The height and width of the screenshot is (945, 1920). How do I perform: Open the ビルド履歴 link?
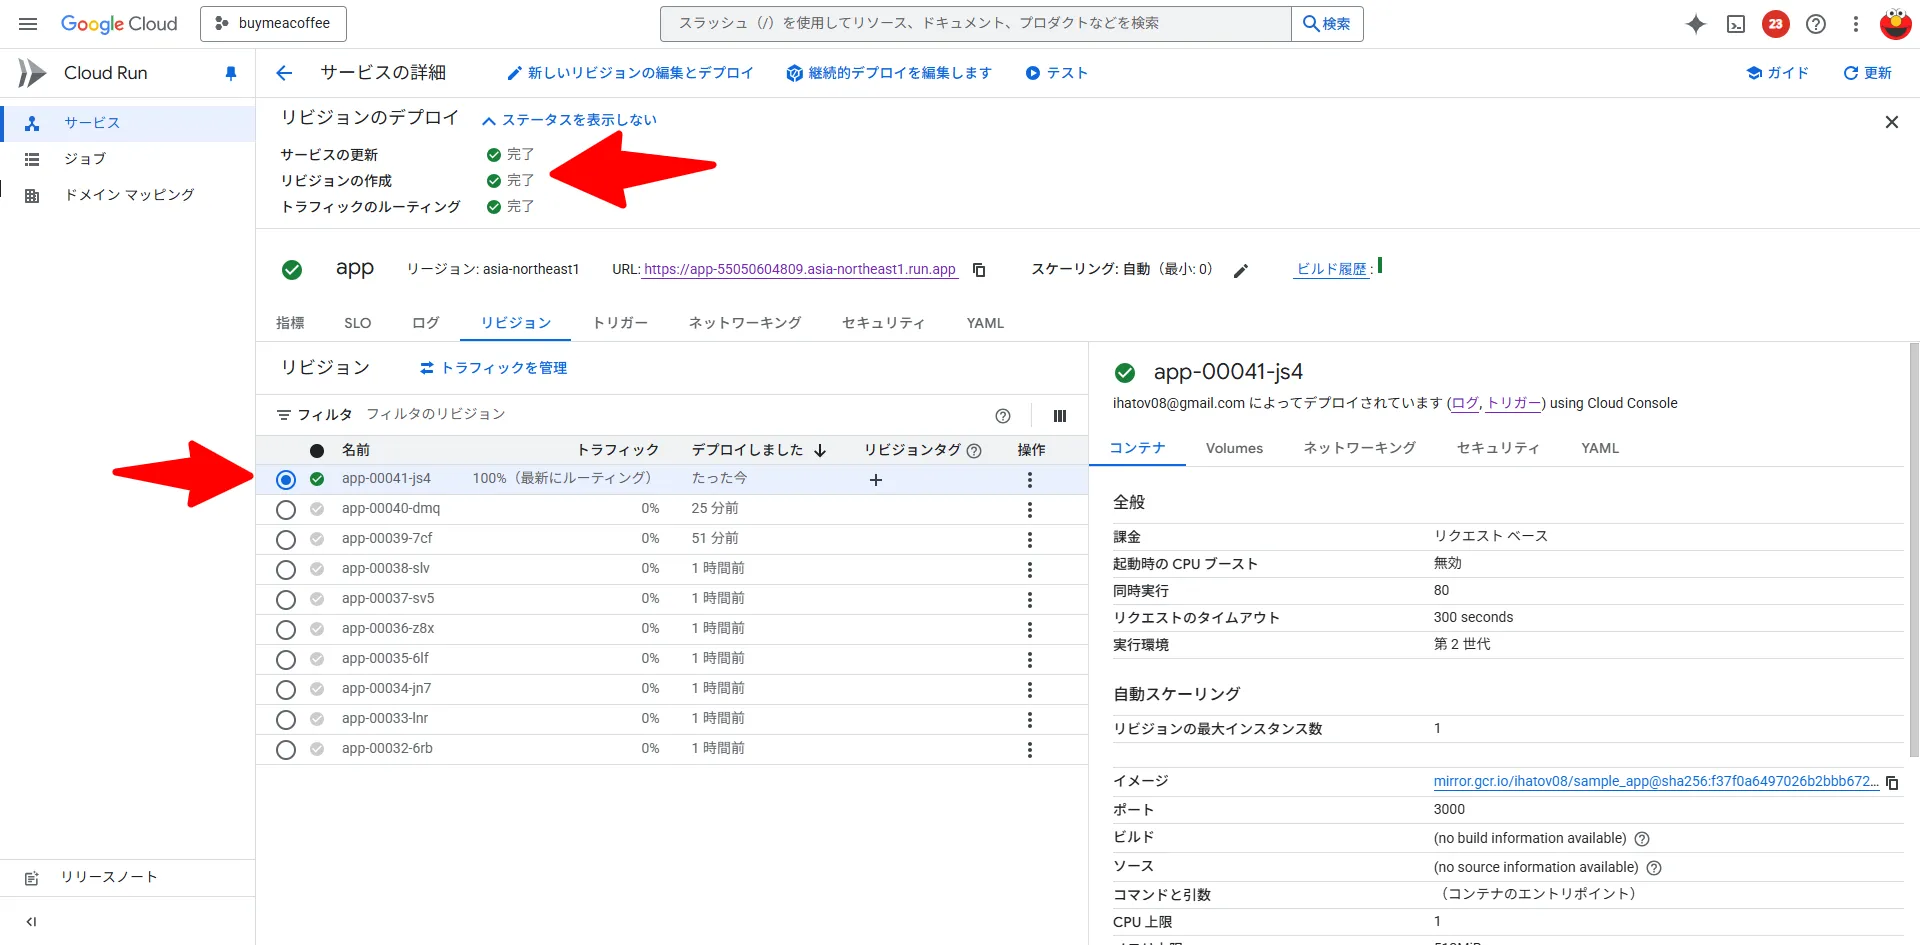(1331, 268)
